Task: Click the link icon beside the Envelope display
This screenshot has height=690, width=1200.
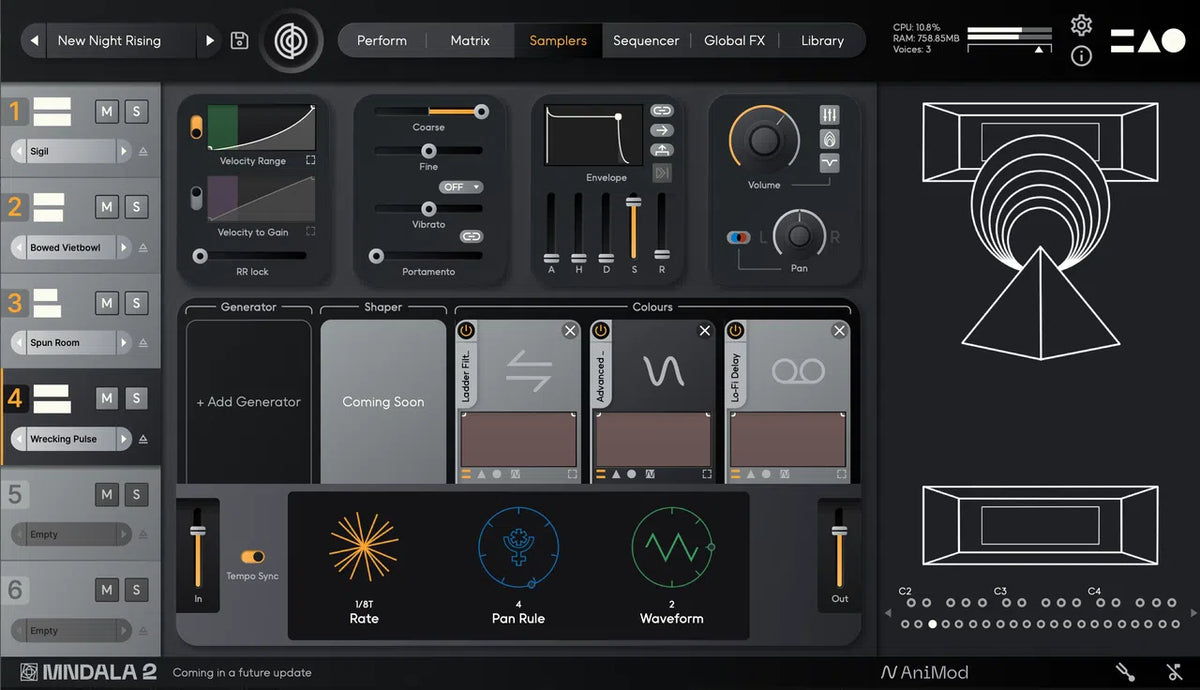Action: coord(662,110)
